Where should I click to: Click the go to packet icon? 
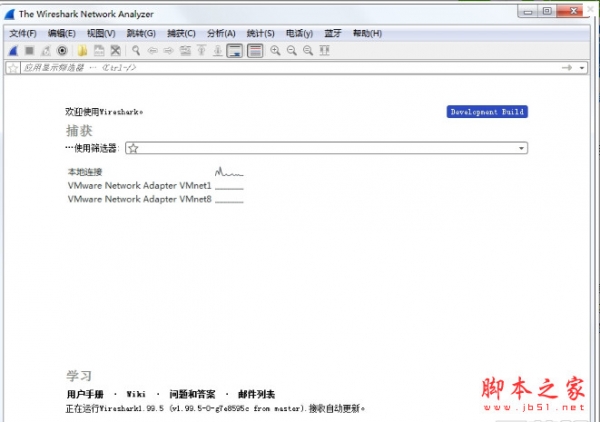point(186,51)
